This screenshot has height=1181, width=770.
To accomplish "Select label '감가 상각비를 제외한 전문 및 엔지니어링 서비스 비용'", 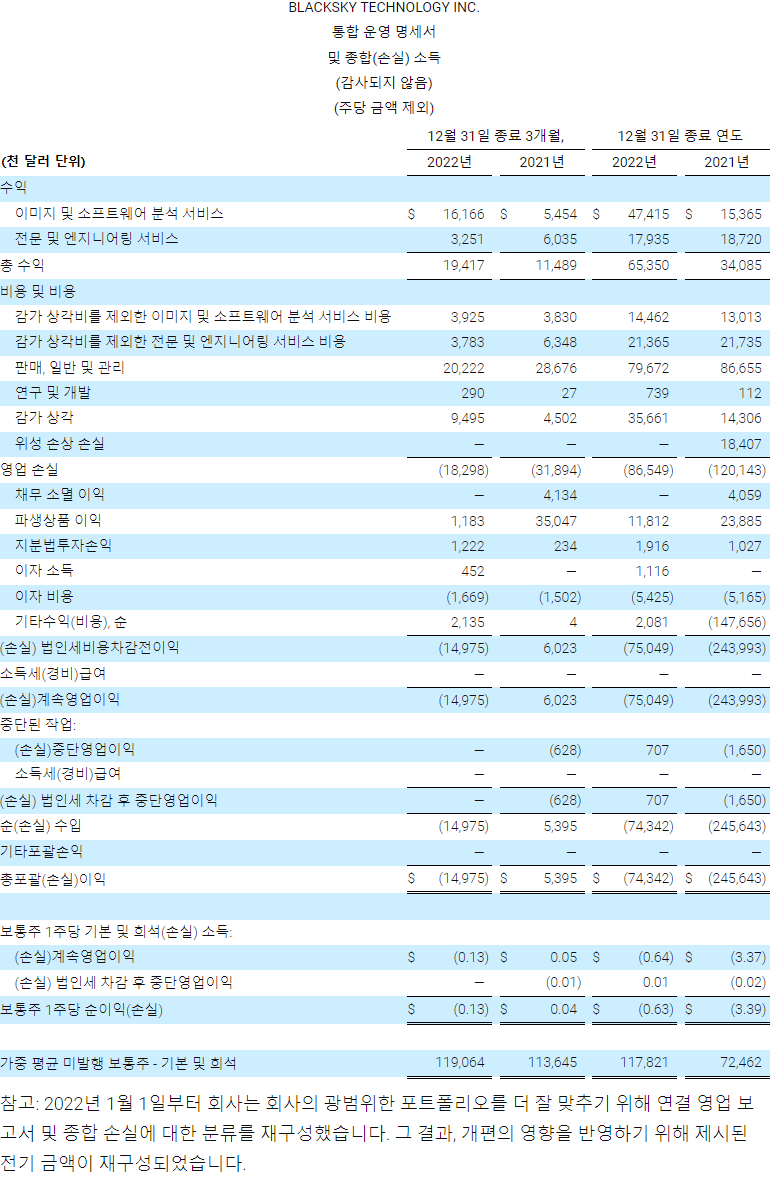I will pyautogui.click(x=180, y=342).
